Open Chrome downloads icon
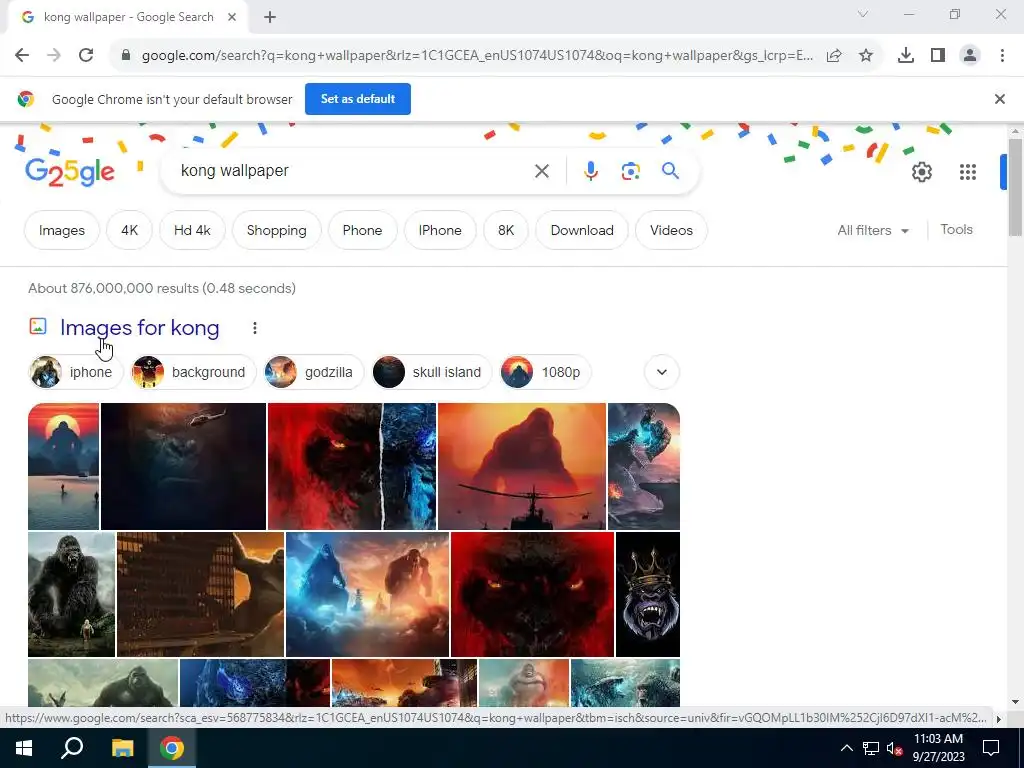The height and width of the screenshot is (768, 1024). [906, 56]
